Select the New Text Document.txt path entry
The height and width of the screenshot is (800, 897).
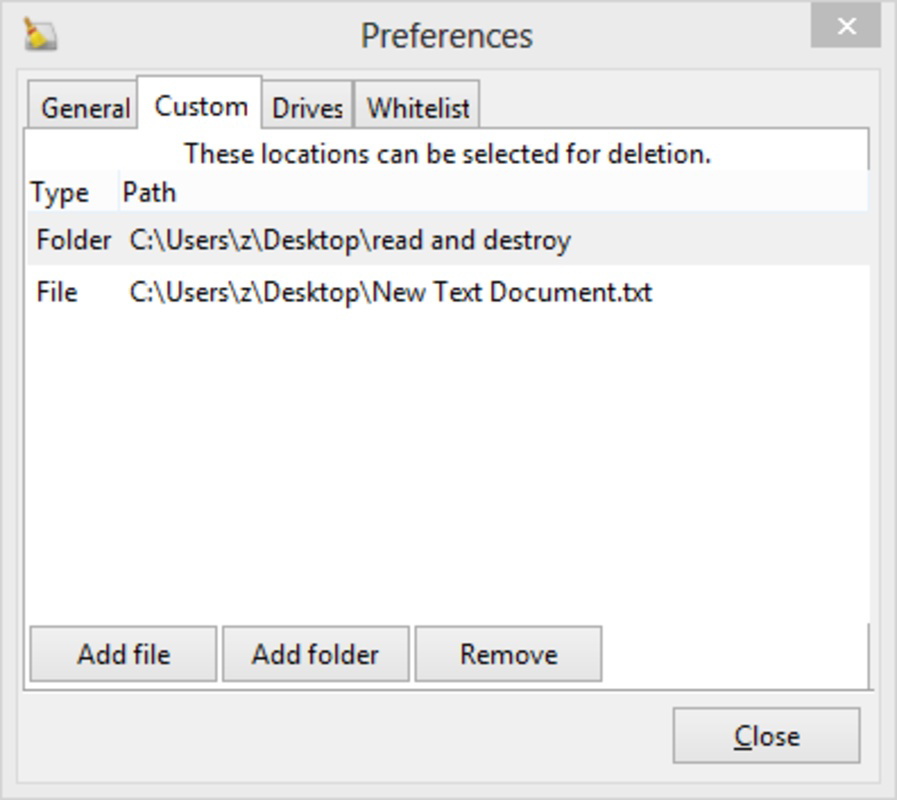pos(391,292)
